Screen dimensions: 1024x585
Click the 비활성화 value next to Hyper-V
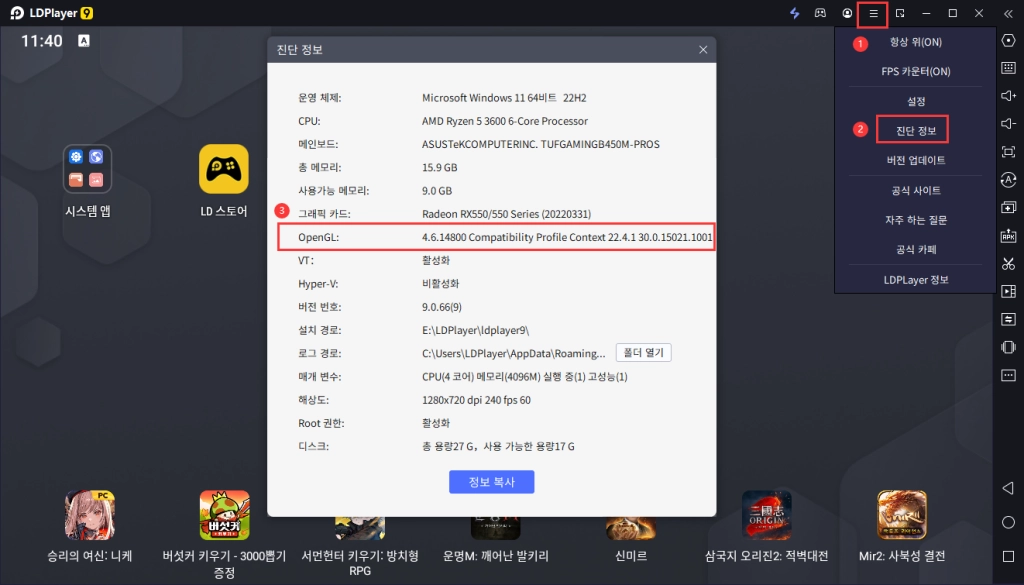click(x=440, y=283)
